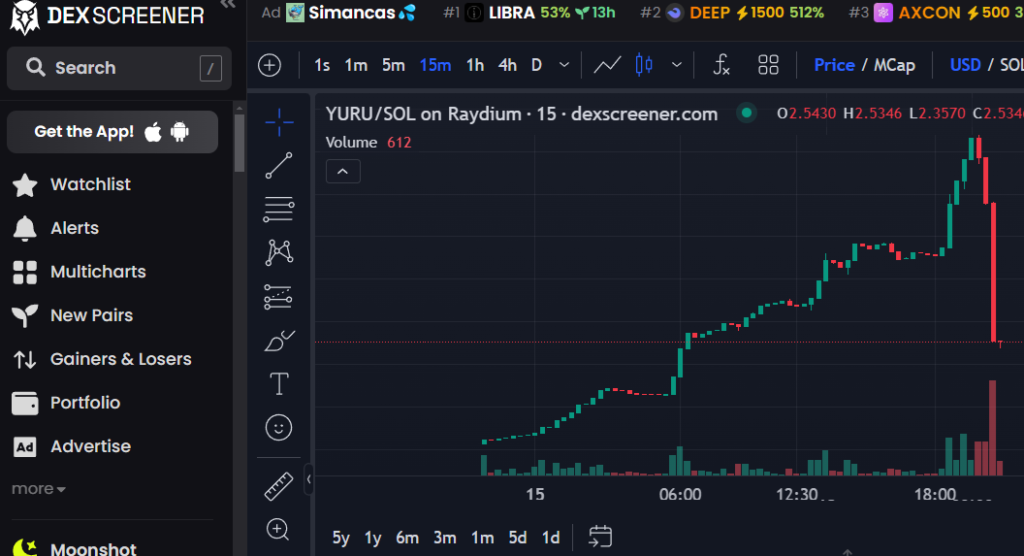Toggle quote currency to USD
This screenshot has height=556, width=1024.
click(965, 65)
